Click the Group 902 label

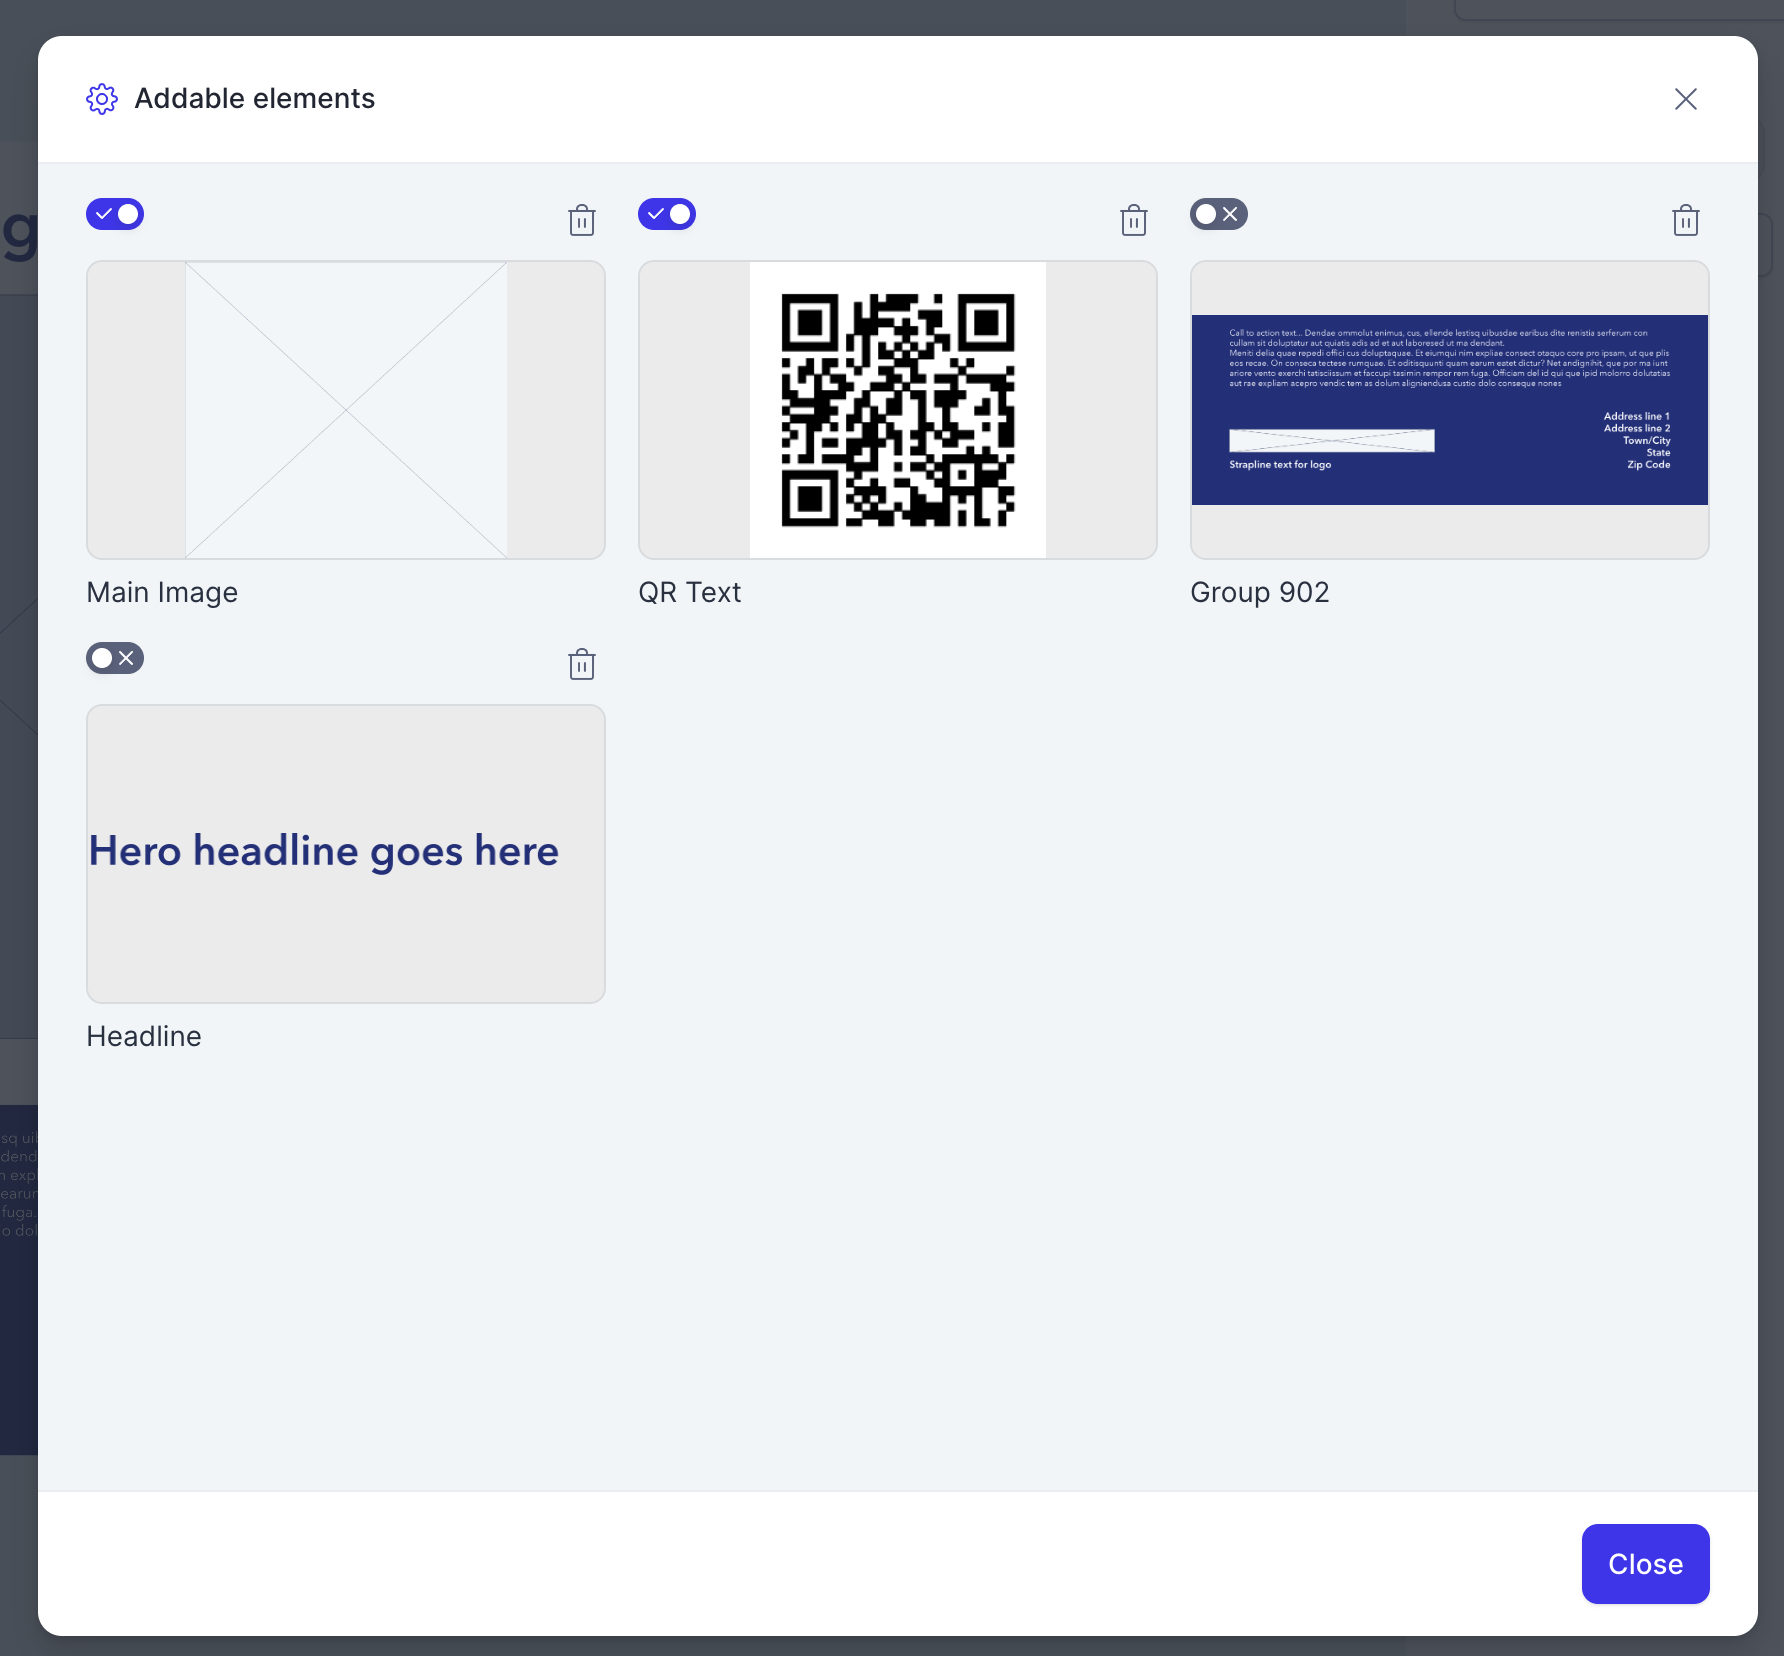(x=1260, y=592)
